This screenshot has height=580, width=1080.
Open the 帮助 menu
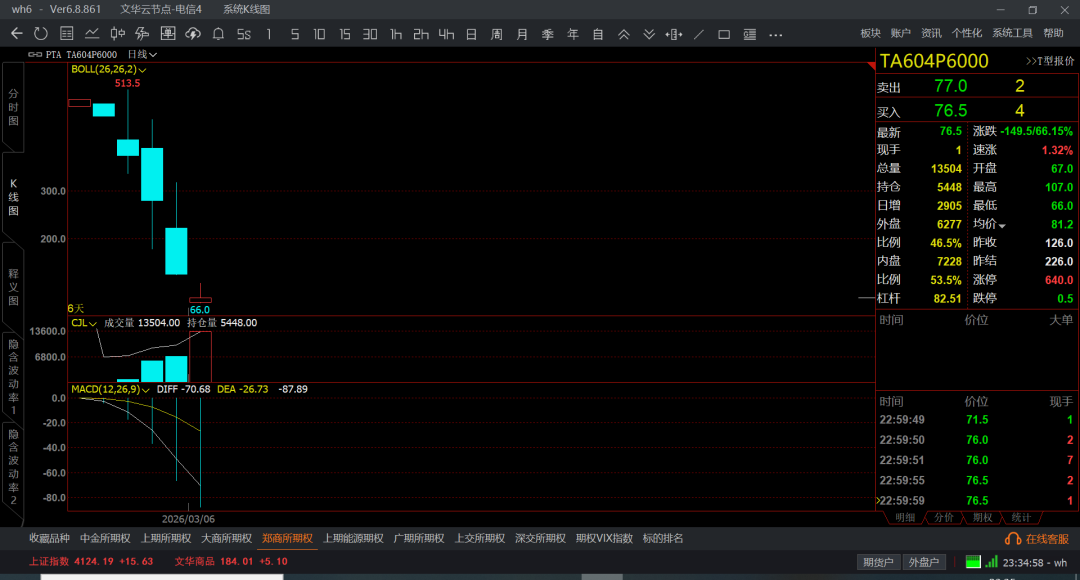point(1053,33)
